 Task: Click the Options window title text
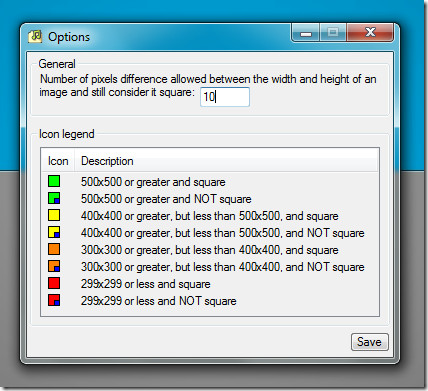(69, 37)
